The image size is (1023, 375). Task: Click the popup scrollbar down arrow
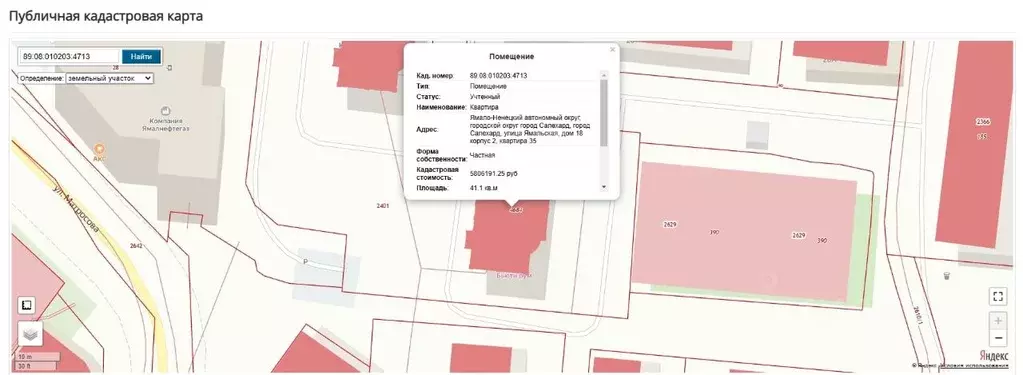click(x=603, y=187)
